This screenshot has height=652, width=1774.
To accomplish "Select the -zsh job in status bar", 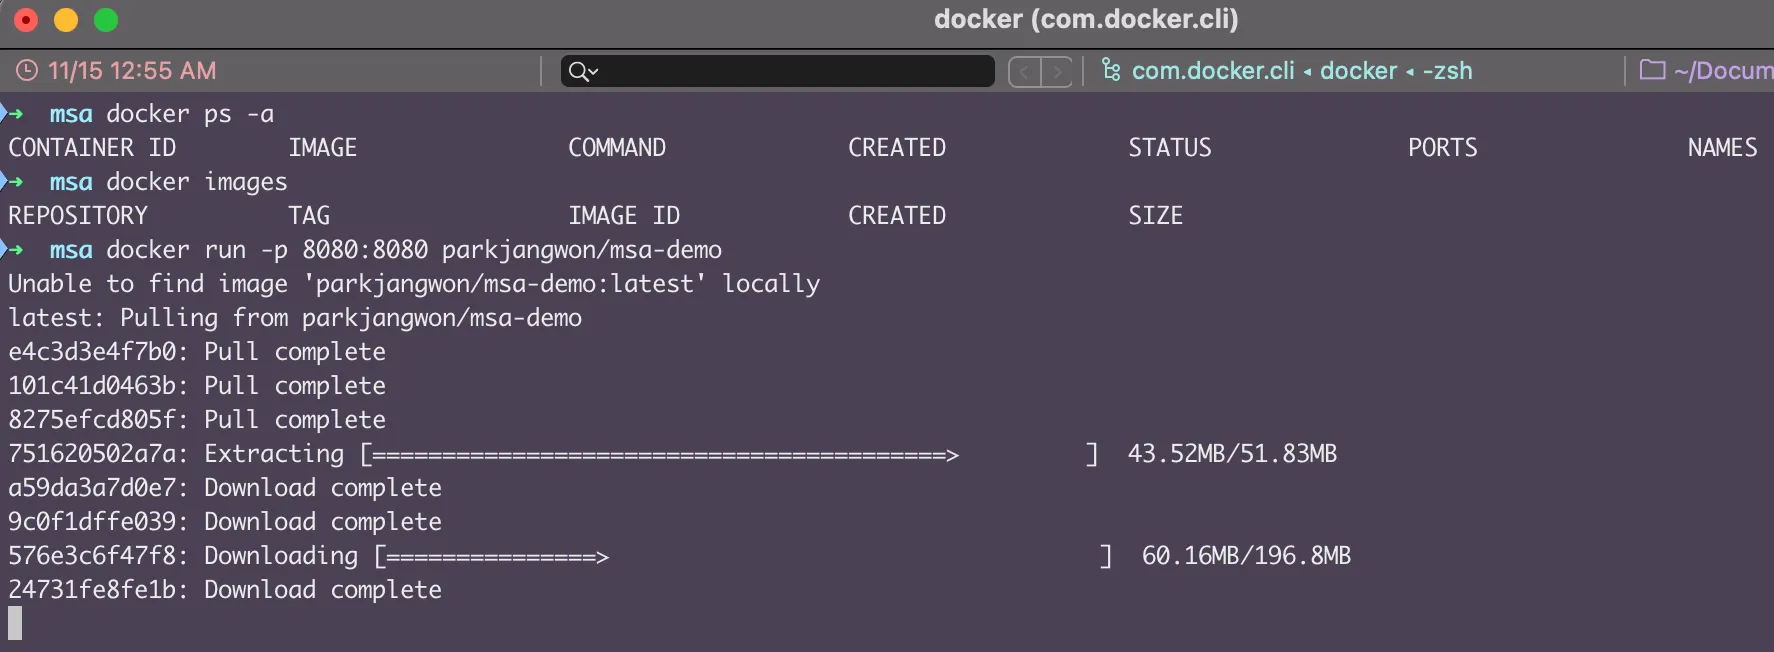I will click(1447, 71).
